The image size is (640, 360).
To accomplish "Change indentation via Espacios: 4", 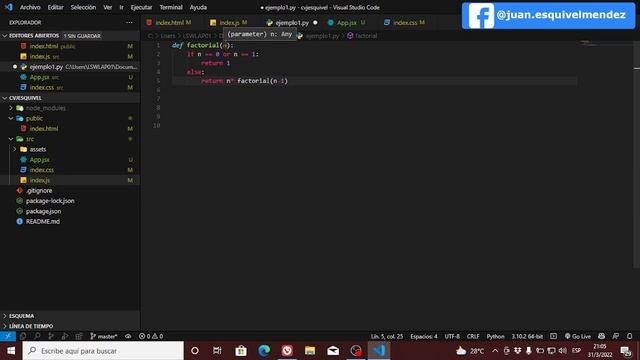I will click(424, 336).
